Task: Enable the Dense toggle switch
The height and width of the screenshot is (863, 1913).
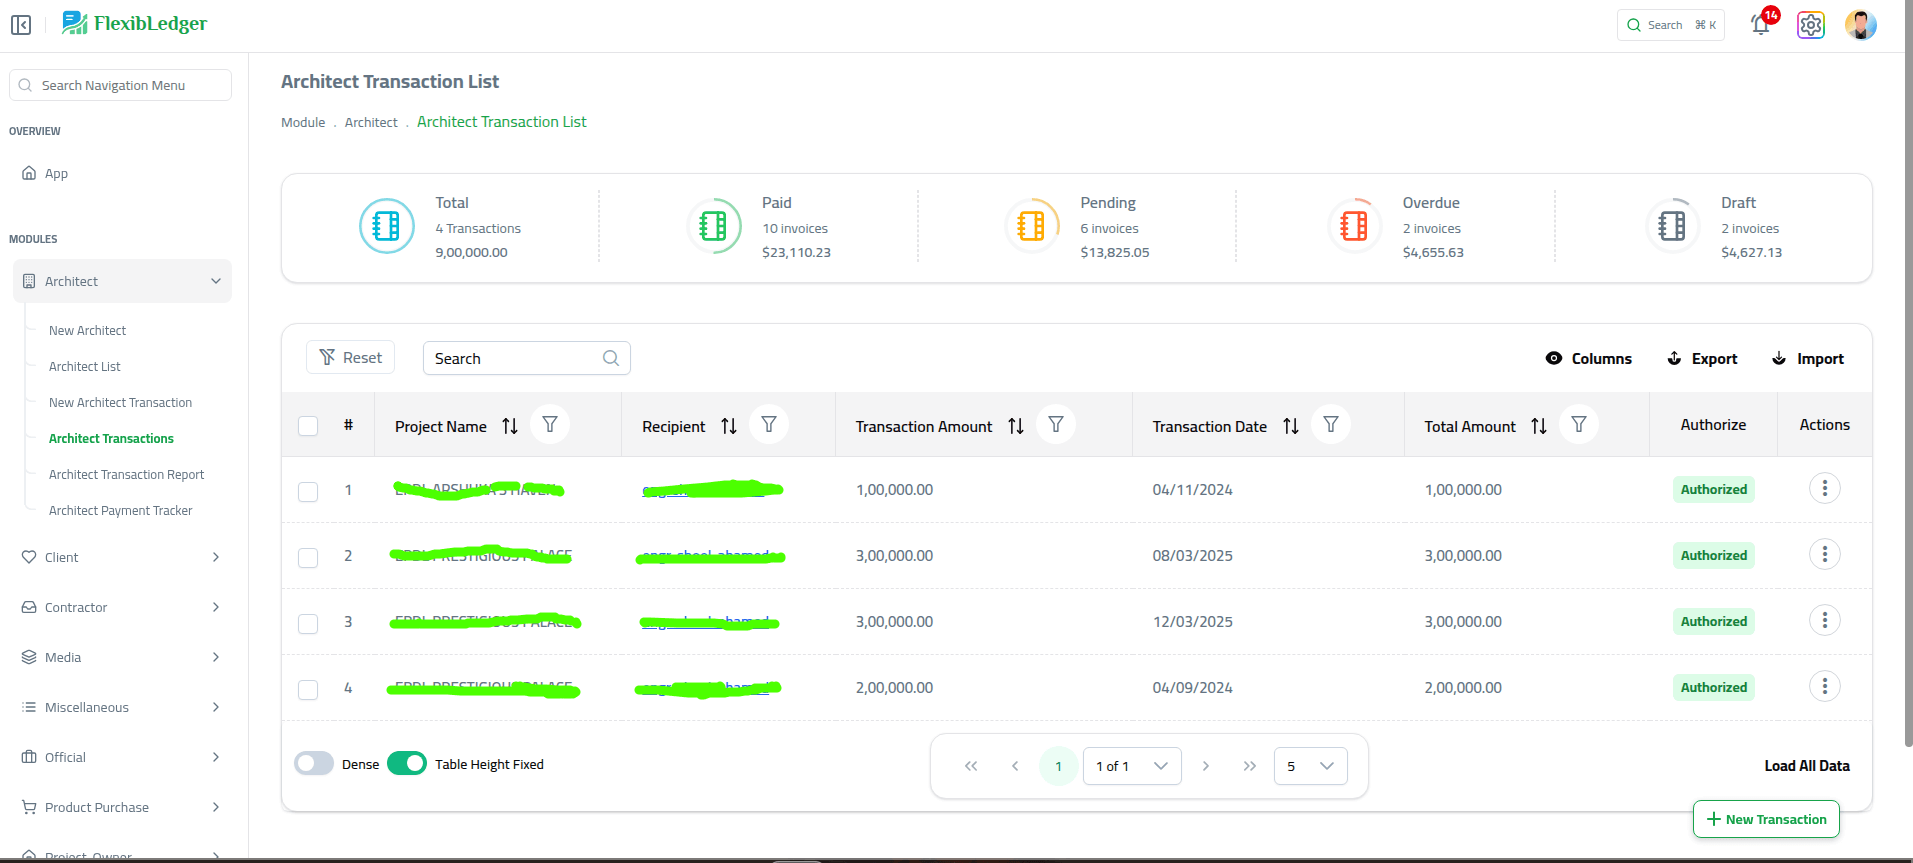Action: pyautogui.click(x=314, y=764)
